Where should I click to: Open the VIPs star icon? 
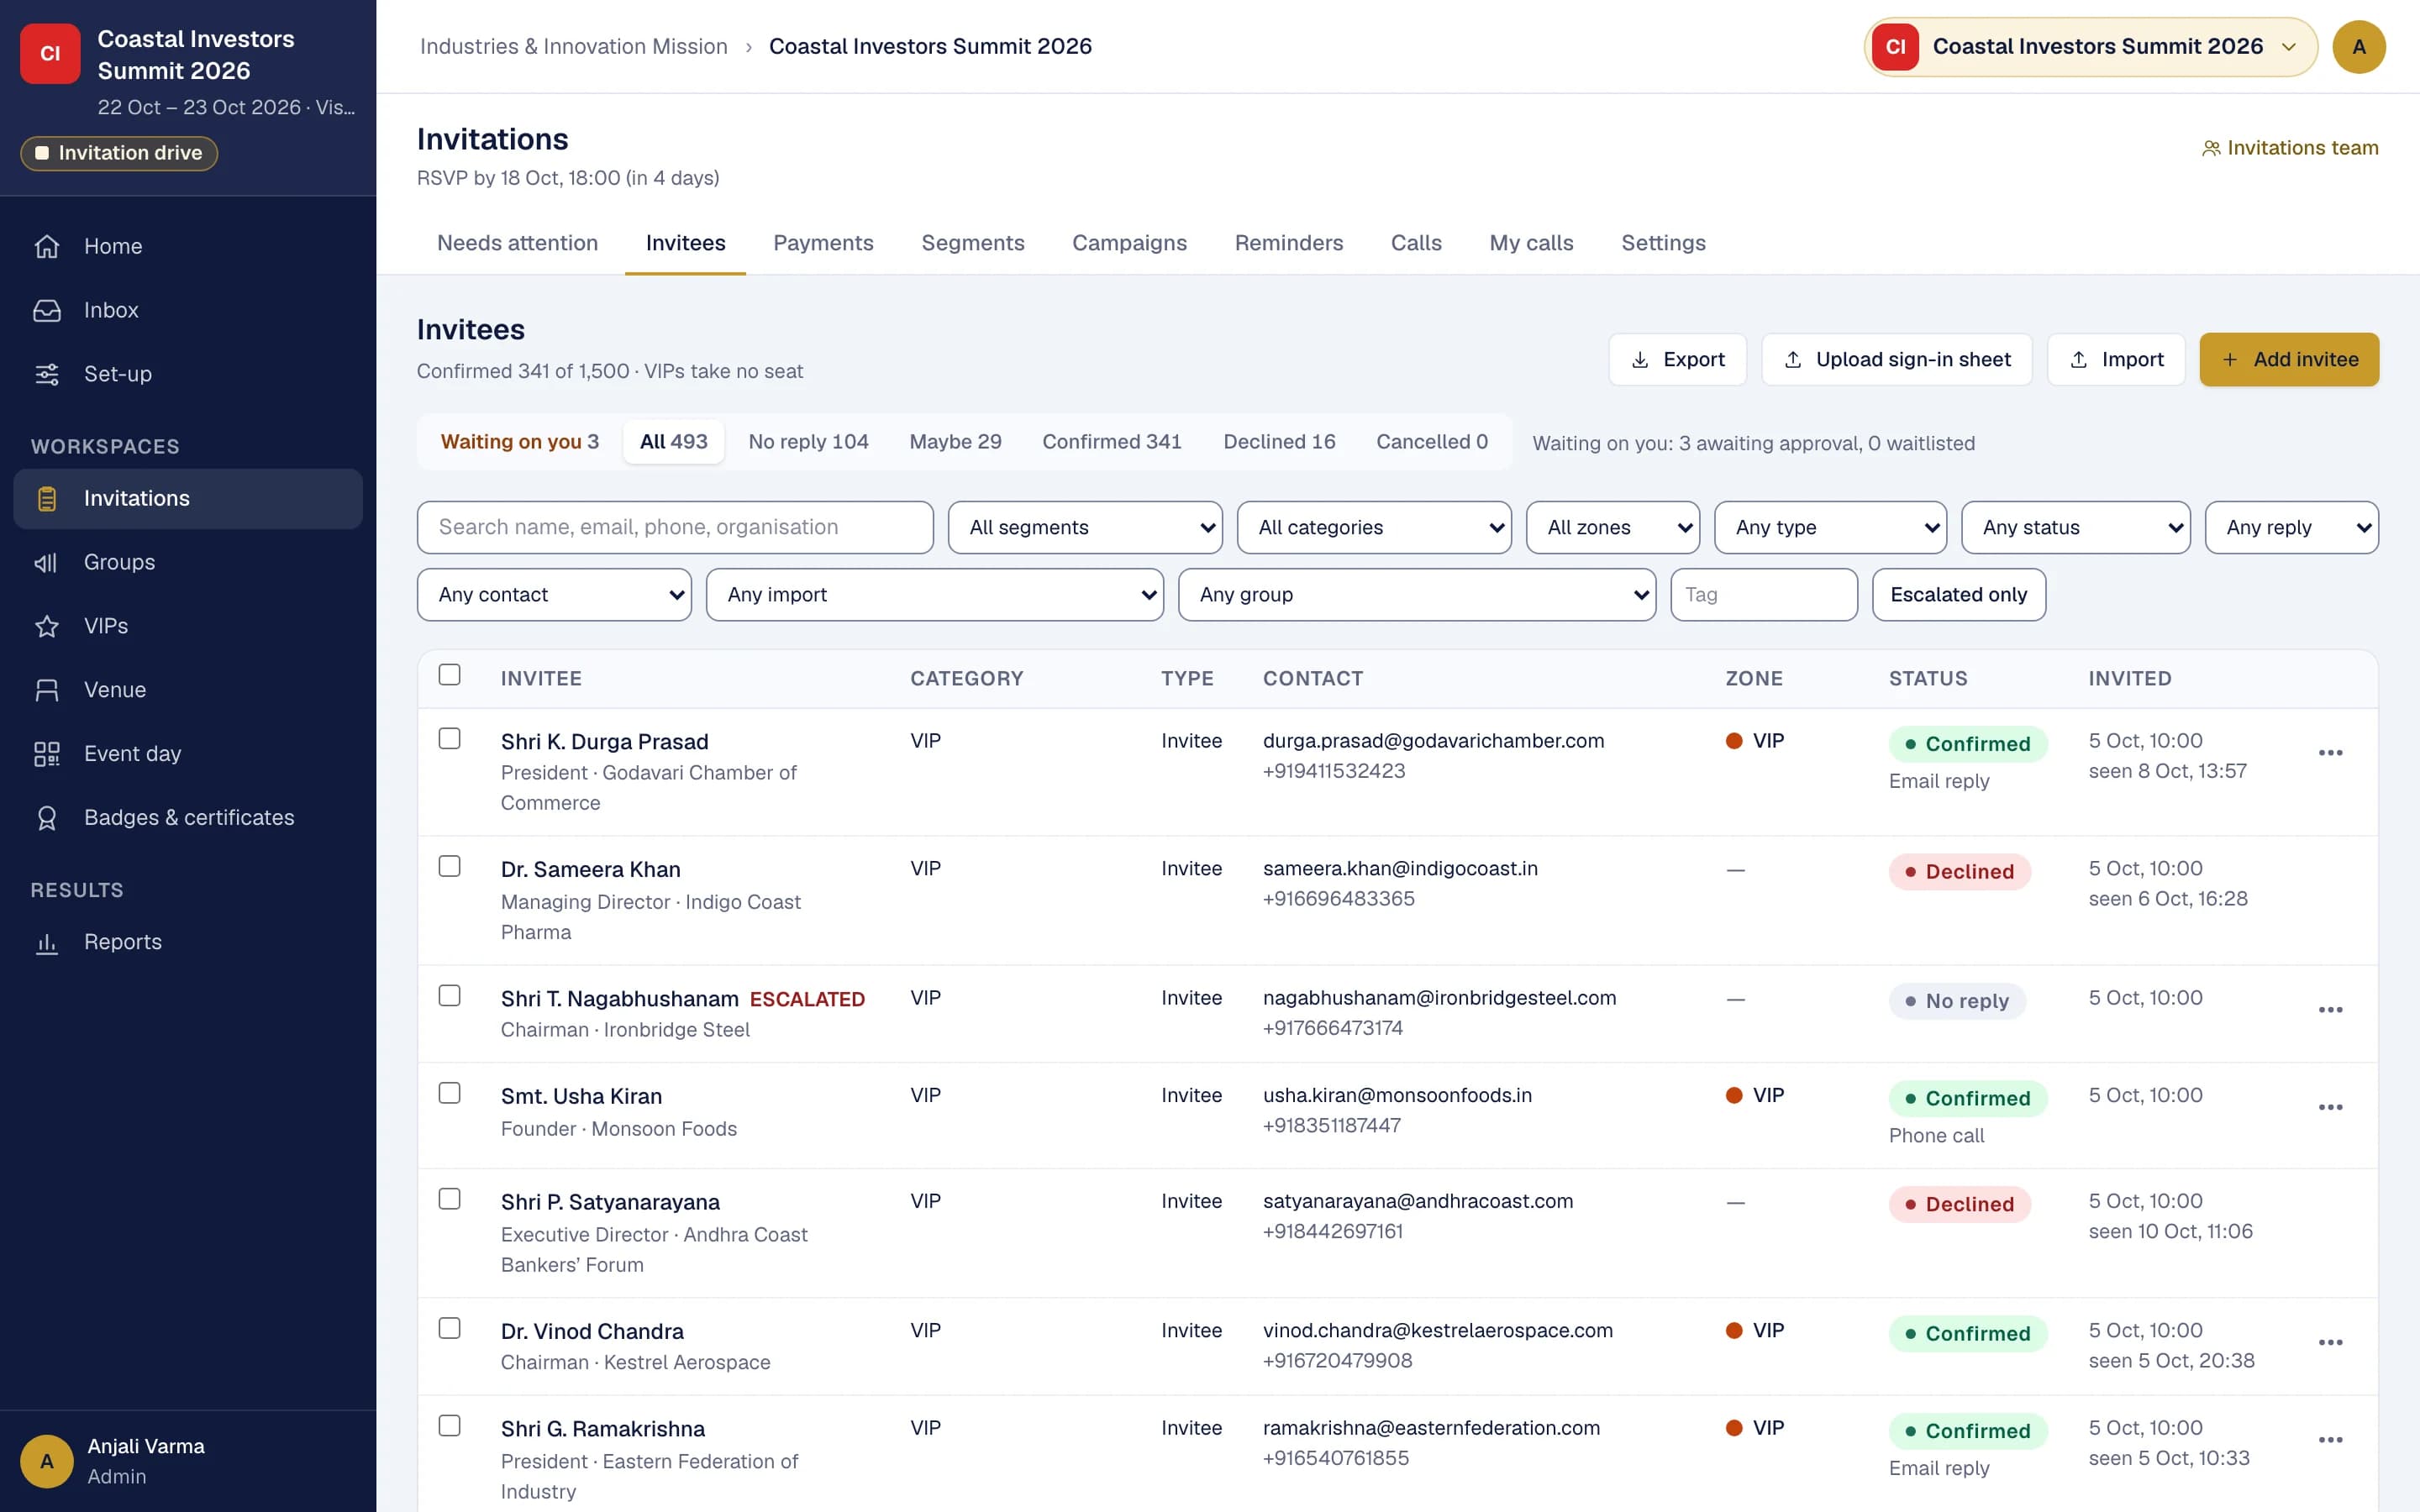tap(47, 626)
